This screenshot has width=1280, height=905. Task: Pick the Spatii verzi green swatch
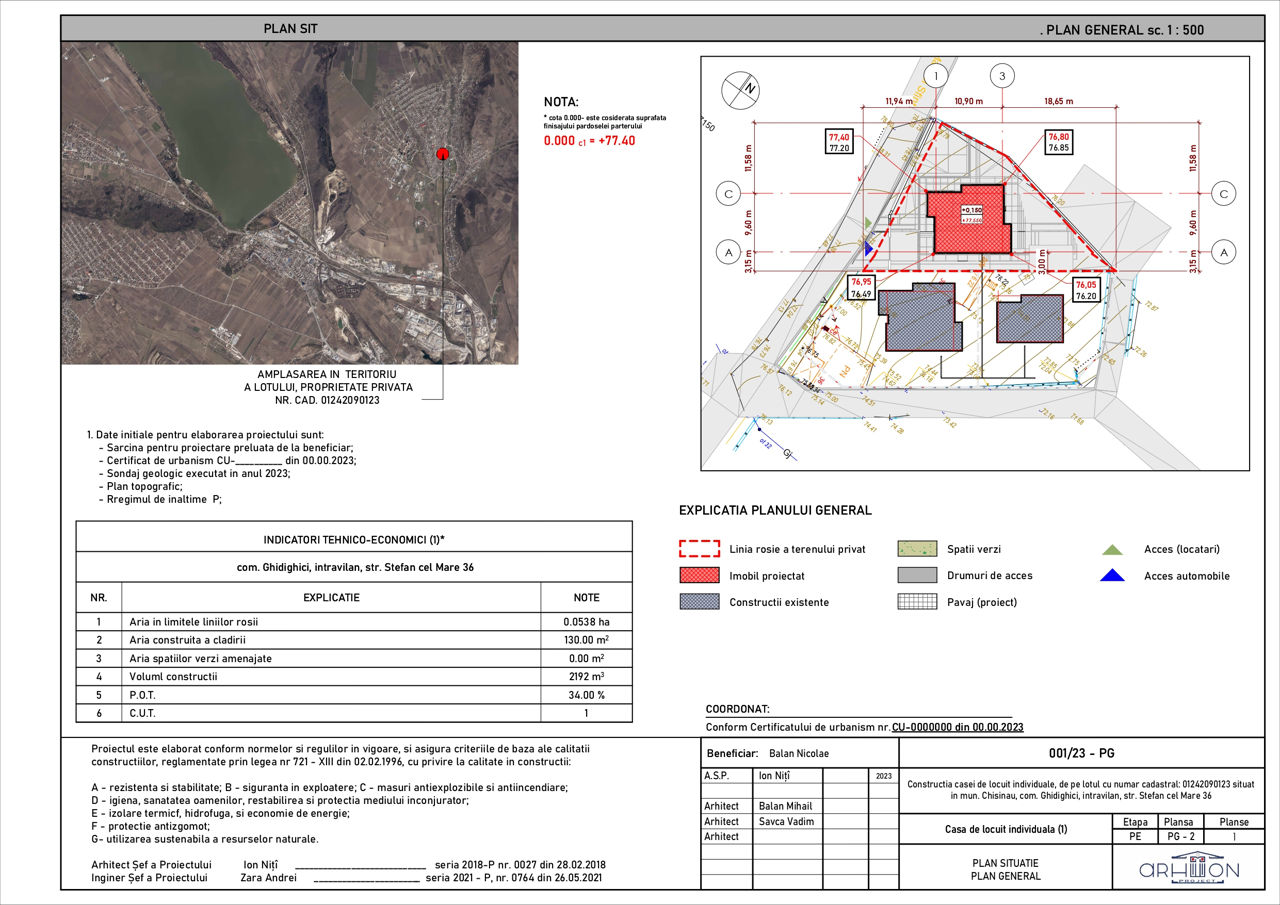click(917, 549)
